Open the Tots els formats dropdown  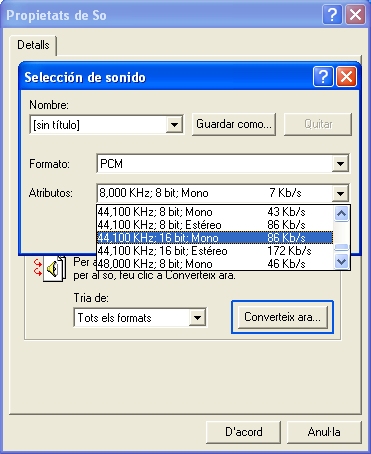(x=197, y=318)
